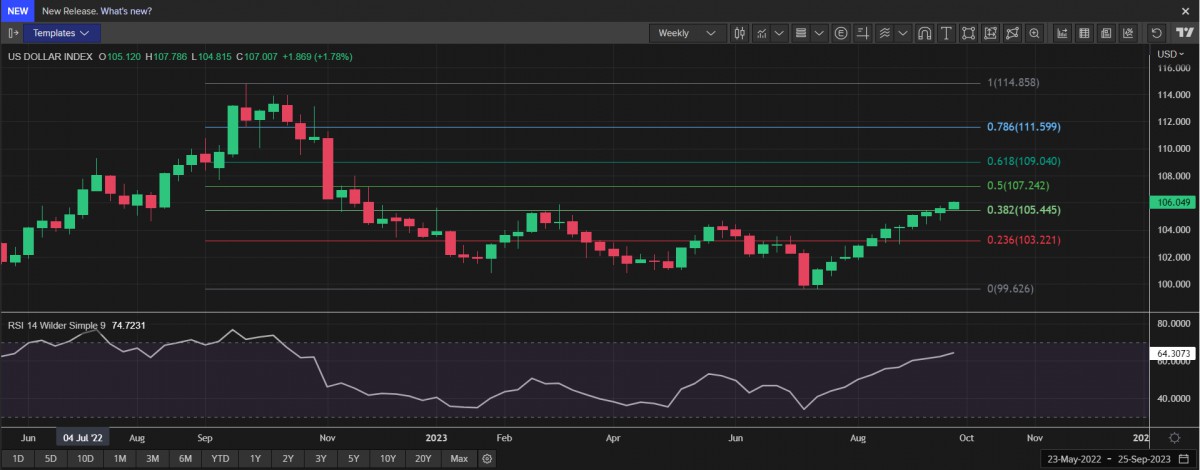Click the events circled E icon
Screen dimensions: 1200x470
(840, 33)
